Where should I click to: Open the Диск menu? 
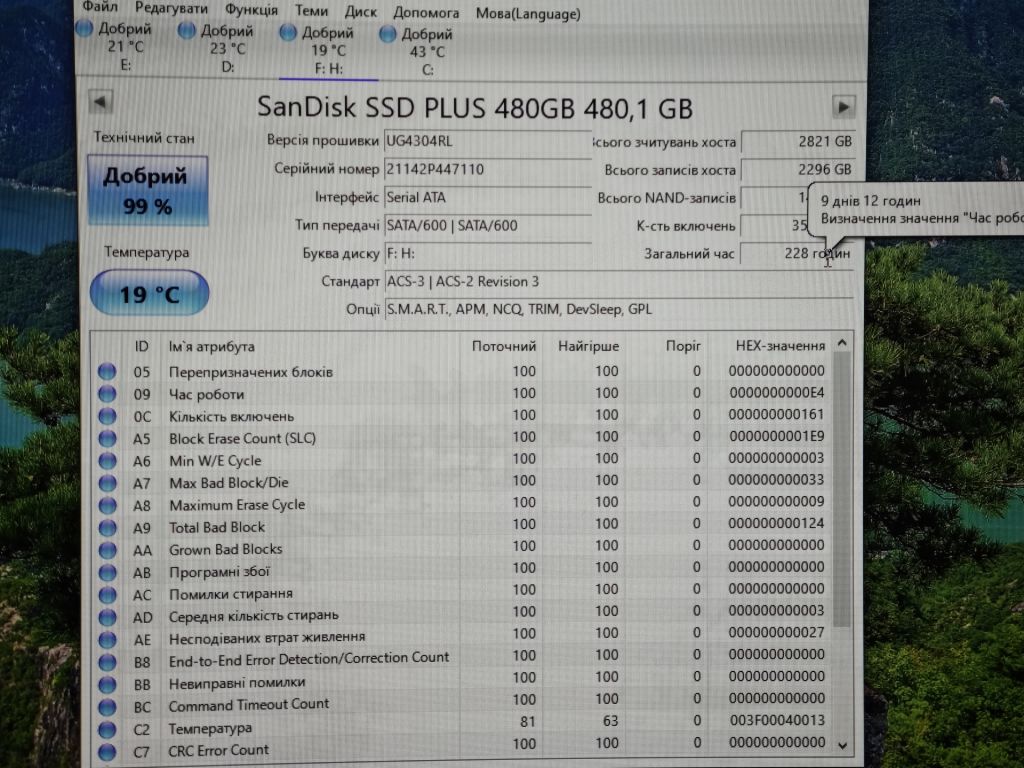(360, 12)
